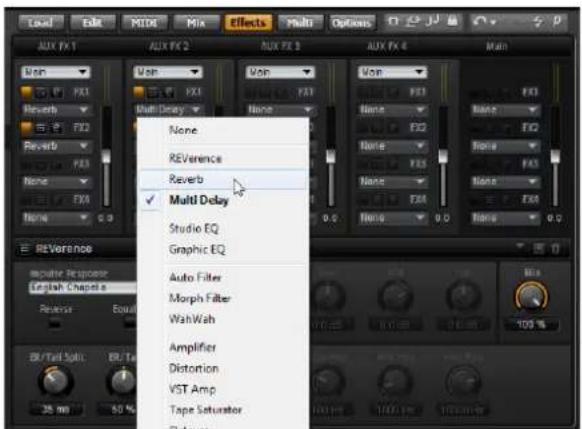Click AUX FX 4 level fader handle

pyautogui.click(x=443, y=156)
